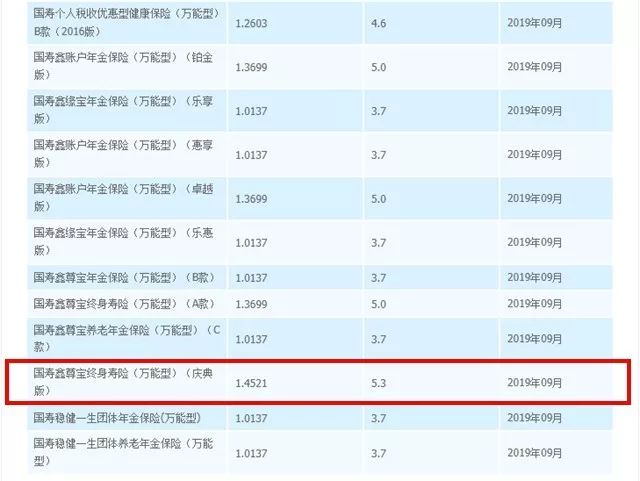Click 2019年09月 in the 团体养老年金保险 row
Viewport: 640px width, 481px height.
pyautogui.click(x=535, y=453)
